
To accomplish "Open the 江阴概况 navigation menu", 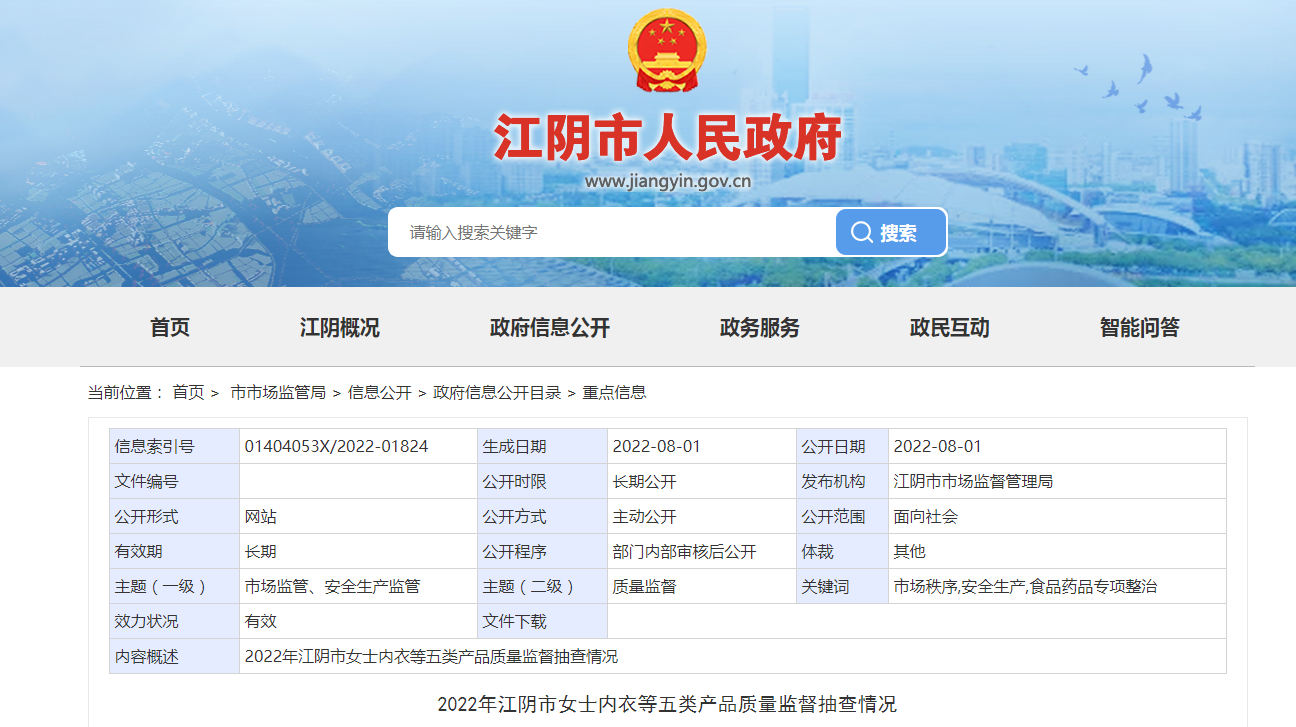I will click(x=340, y=327).
